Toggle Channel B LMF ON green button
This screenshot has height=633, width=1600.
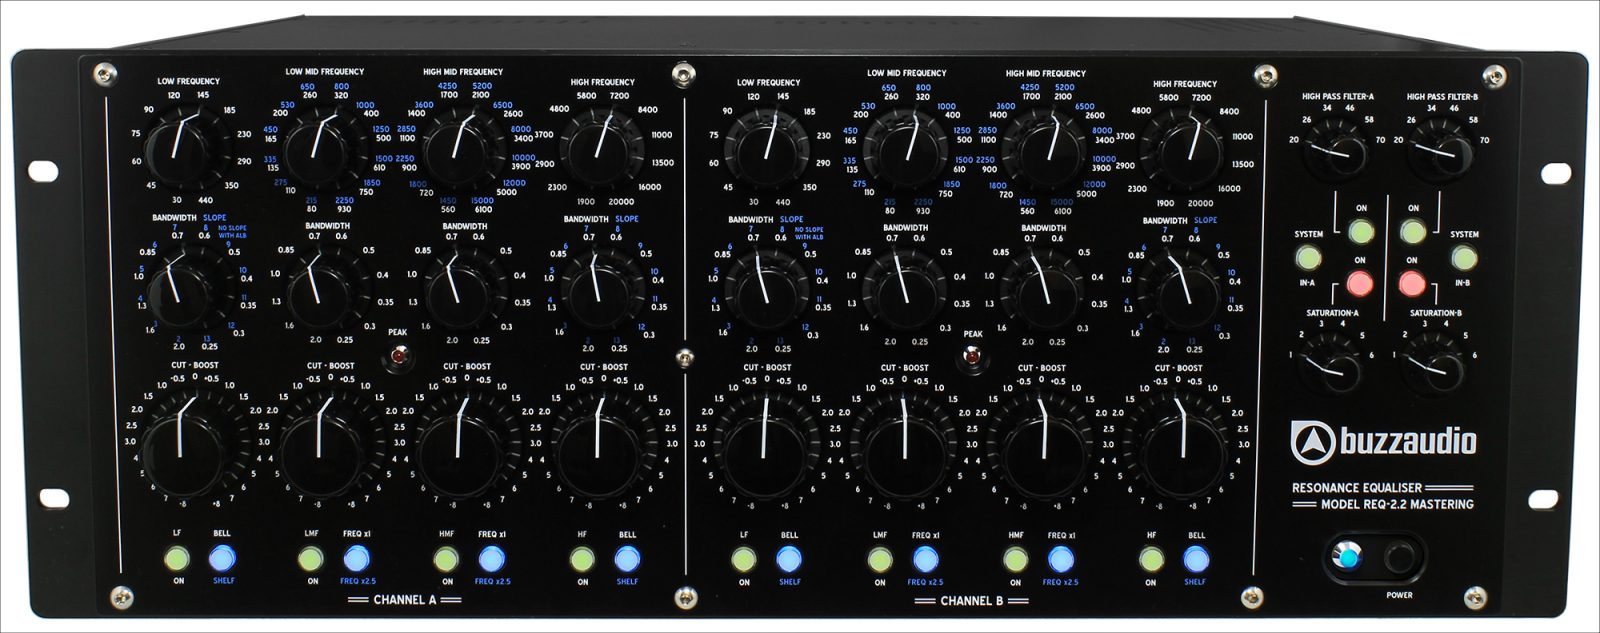click(880, 559)
